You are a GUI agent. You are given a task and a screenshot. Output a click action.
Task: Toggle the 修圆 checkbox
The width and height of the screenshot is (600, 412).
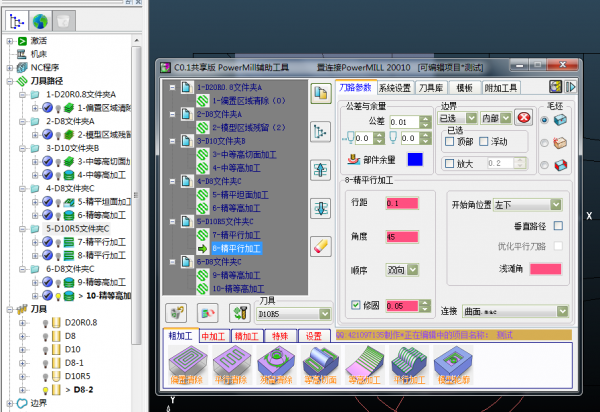point(357,305)
